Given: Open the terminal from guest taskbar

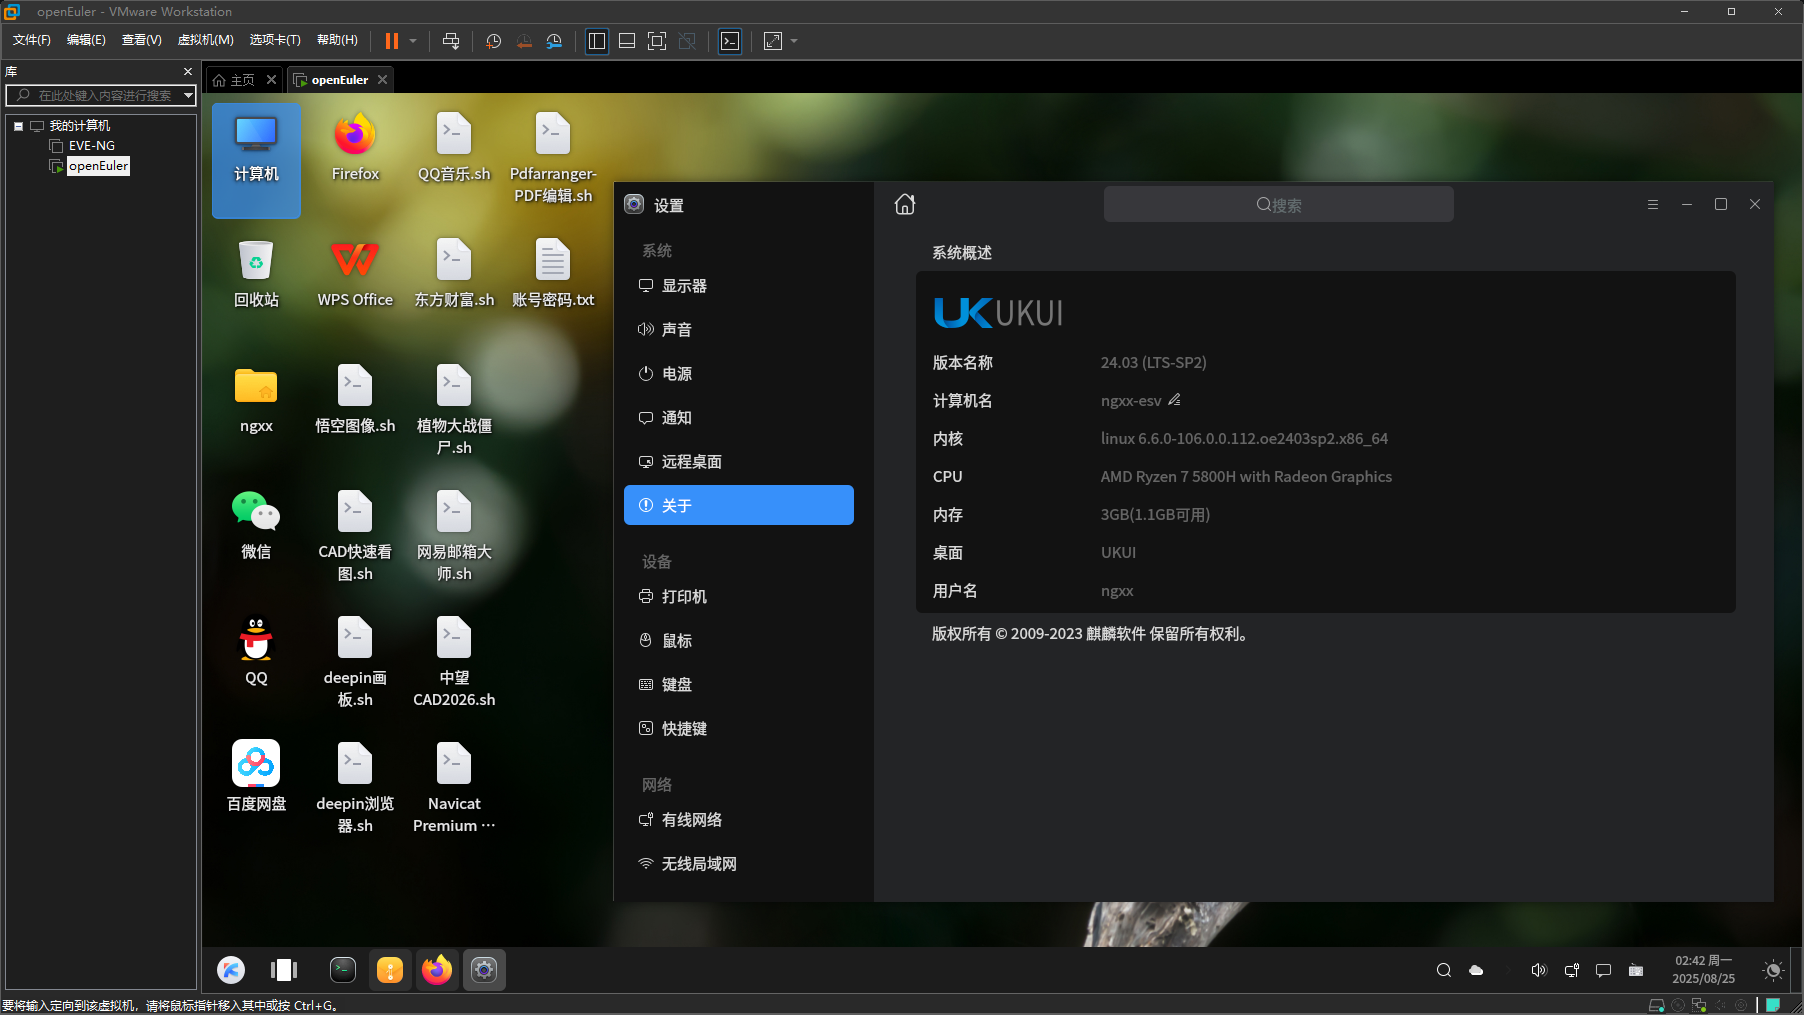Looking at the screenshot, I should point(343,969).
